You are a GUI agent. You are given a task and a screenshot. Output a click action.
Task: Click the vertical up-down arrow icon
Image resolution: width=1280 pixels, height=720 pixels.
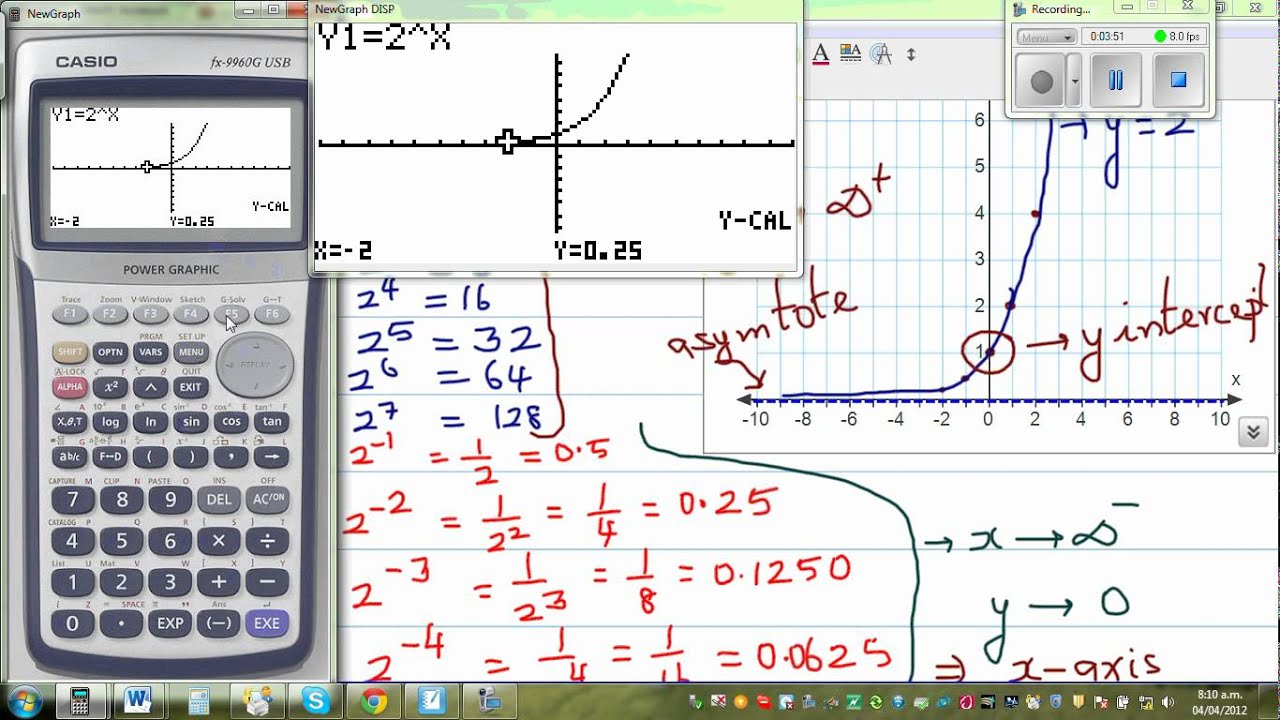pos(911,54)
